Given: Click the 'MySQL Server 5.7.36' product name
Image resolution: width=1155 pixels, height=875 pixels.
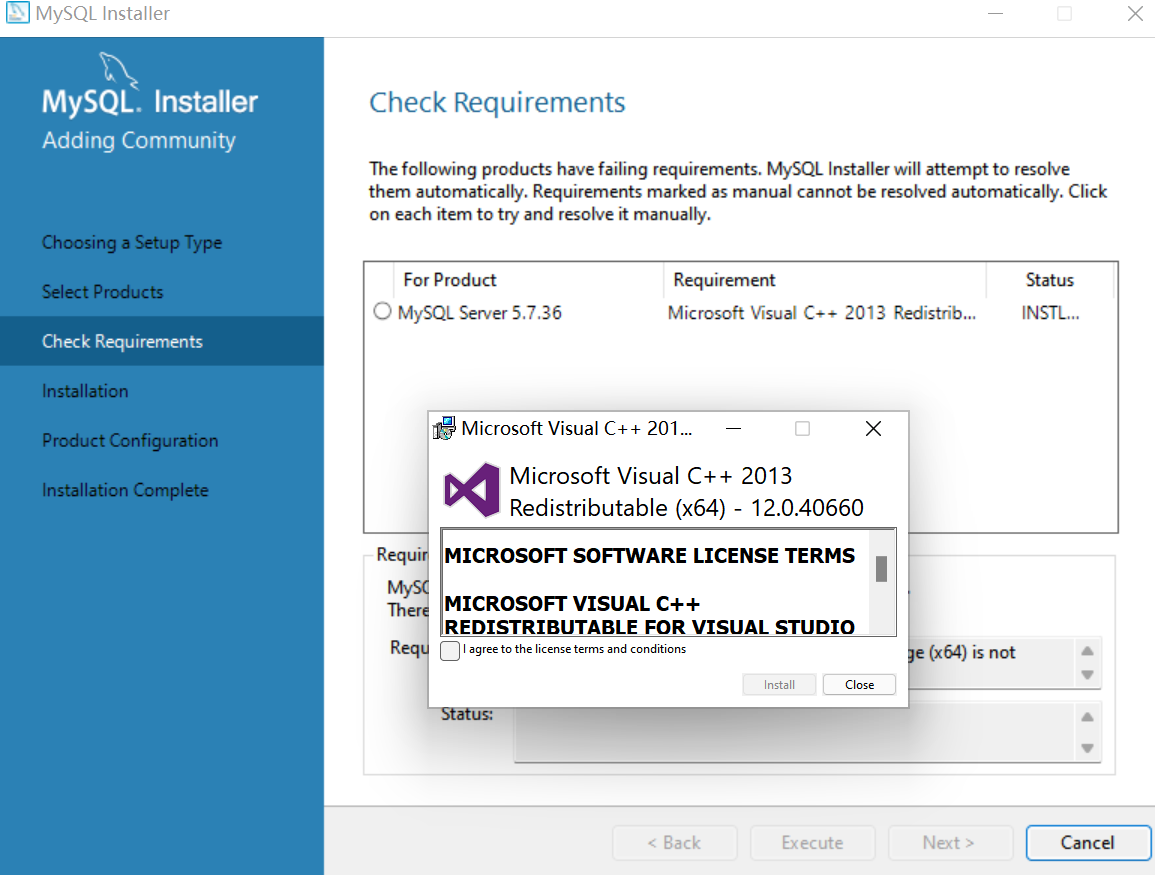Looking at the screenshot, I should tap(480, 313).
